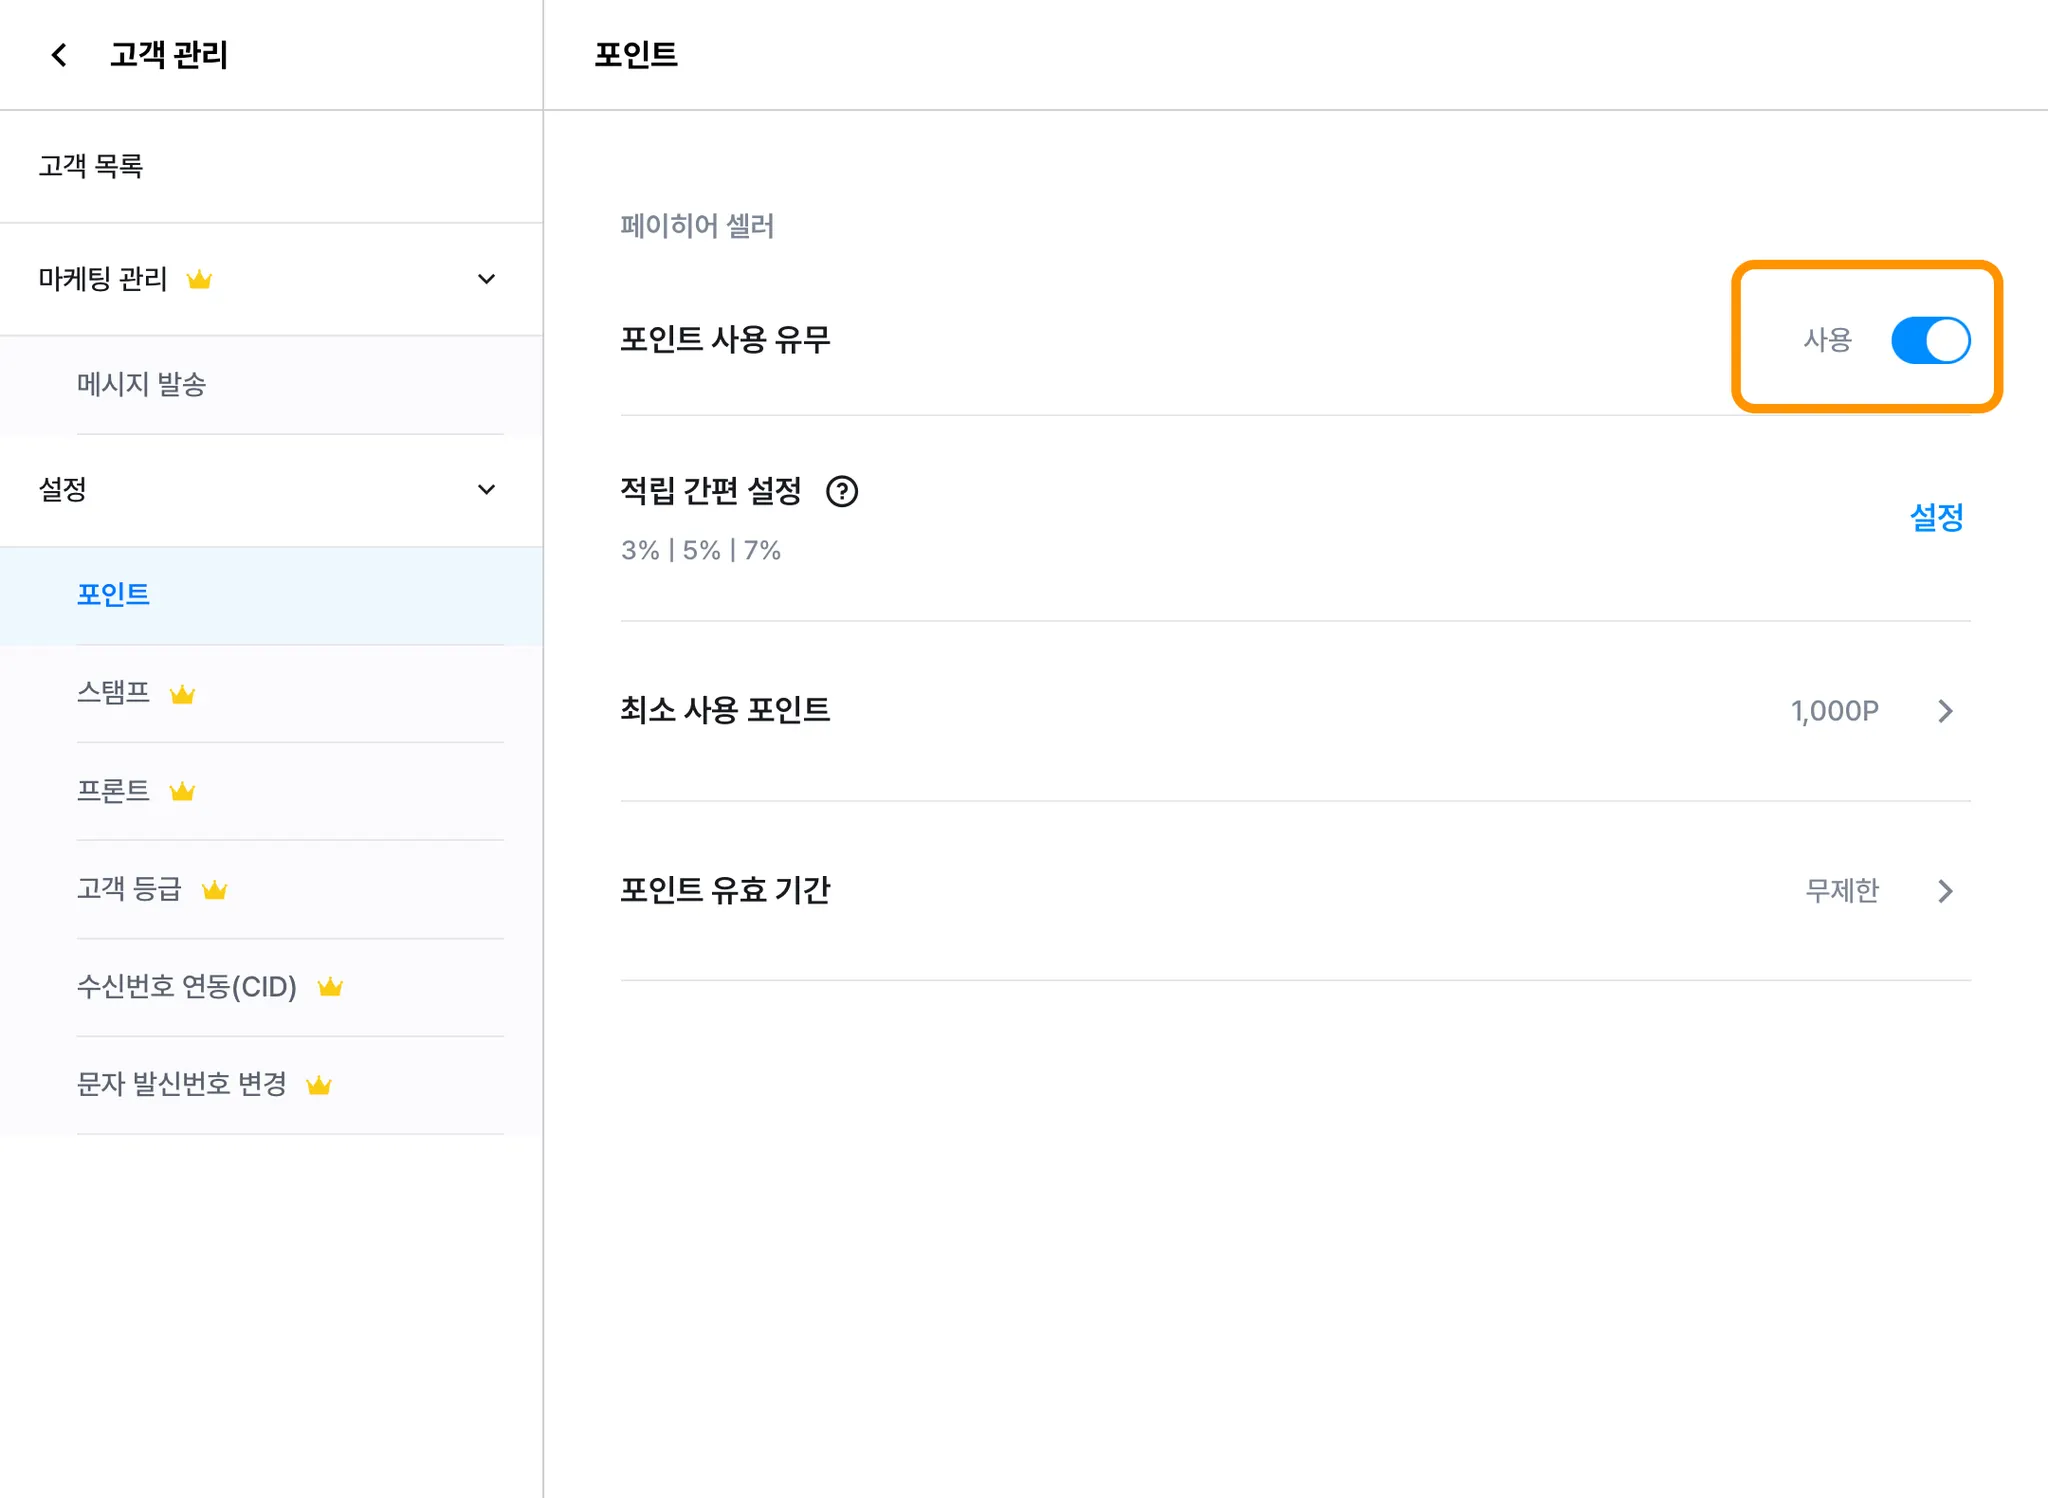Screen dimensions: 2048x1498
Task: Select the 포인트 sidebar item
Action: click(113, 595)
